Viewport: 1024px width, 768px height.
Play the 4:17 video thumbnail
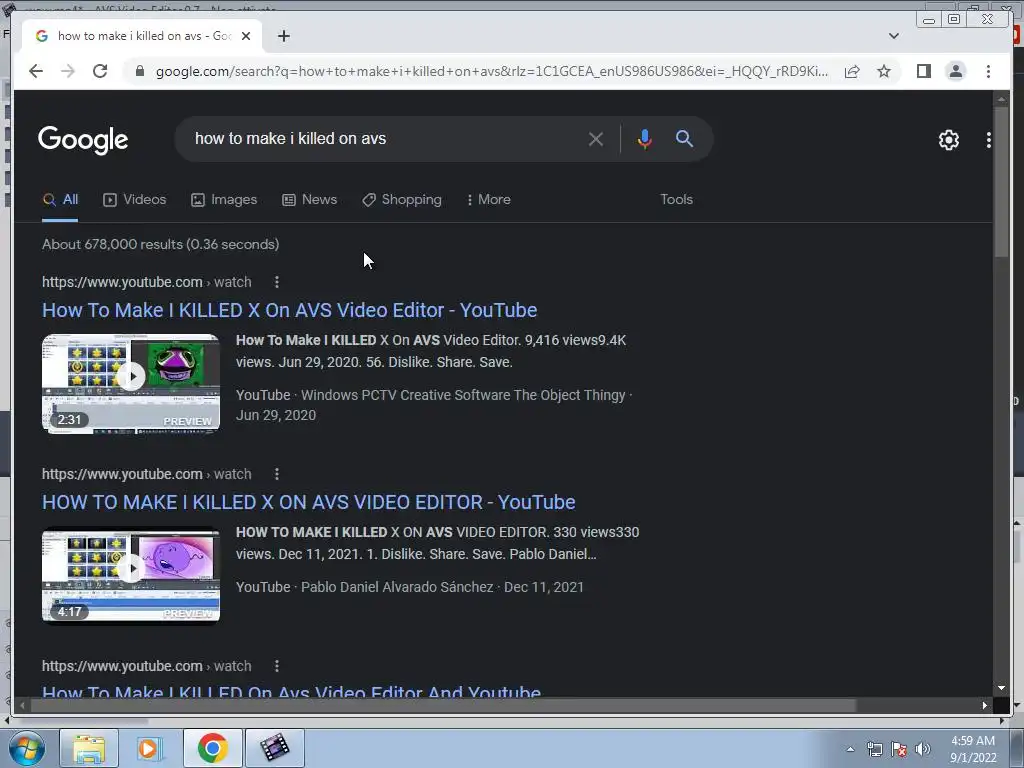(x=131, y=575)
